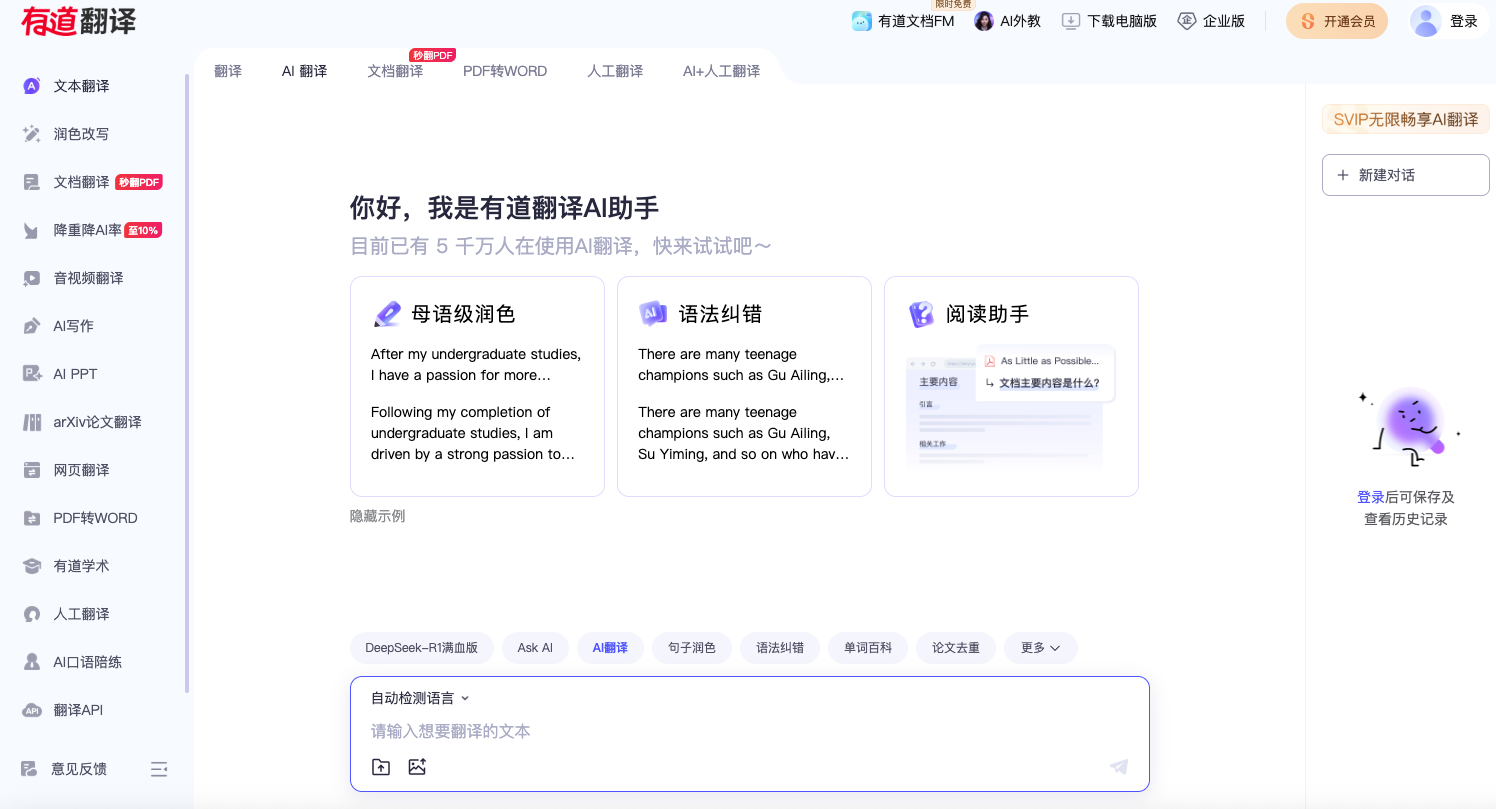
Task: Click the AI外教 header link text
Action: (1021, 21)
